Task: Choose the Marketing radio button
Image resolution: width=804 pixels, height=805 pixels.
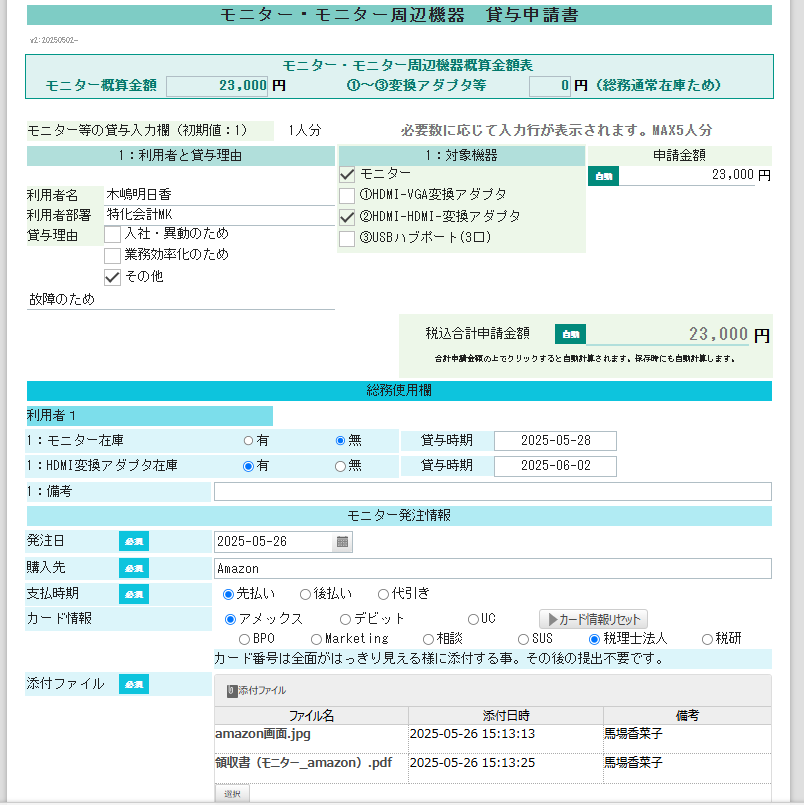Action: click(317, 639)
